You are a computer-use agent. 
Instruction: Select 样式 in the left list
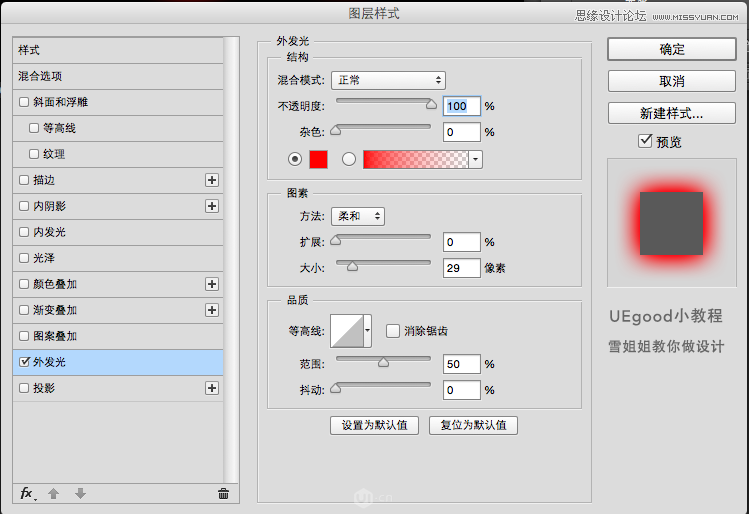click(118, 50)
